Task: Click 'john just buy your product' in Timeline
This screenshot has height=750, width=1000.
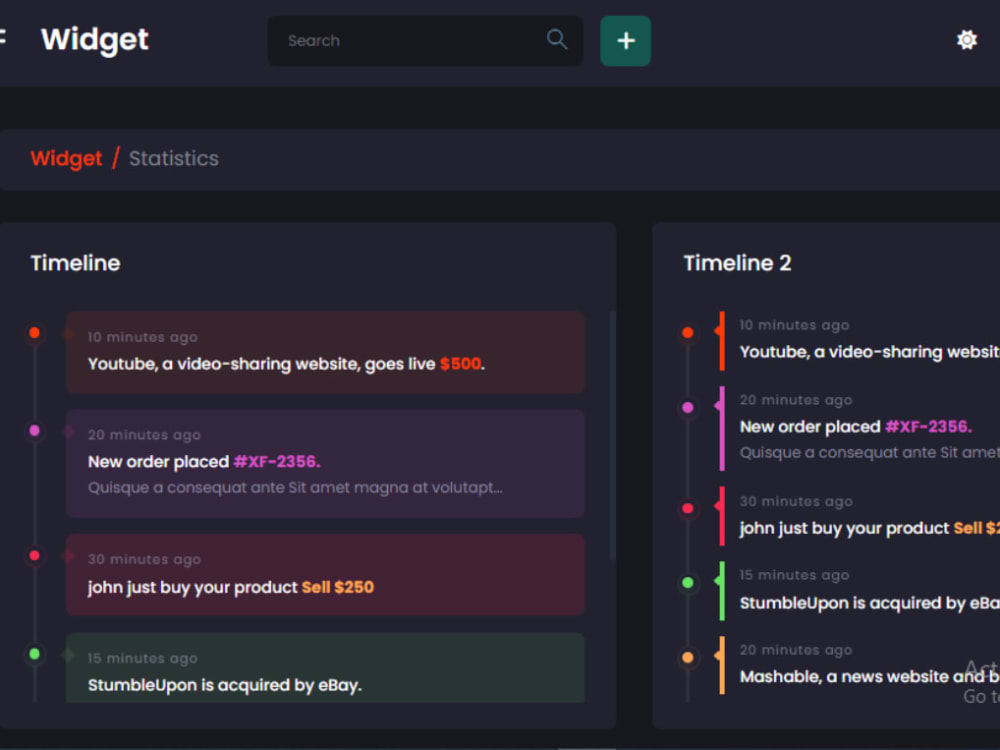Action: tap(193, 587)
